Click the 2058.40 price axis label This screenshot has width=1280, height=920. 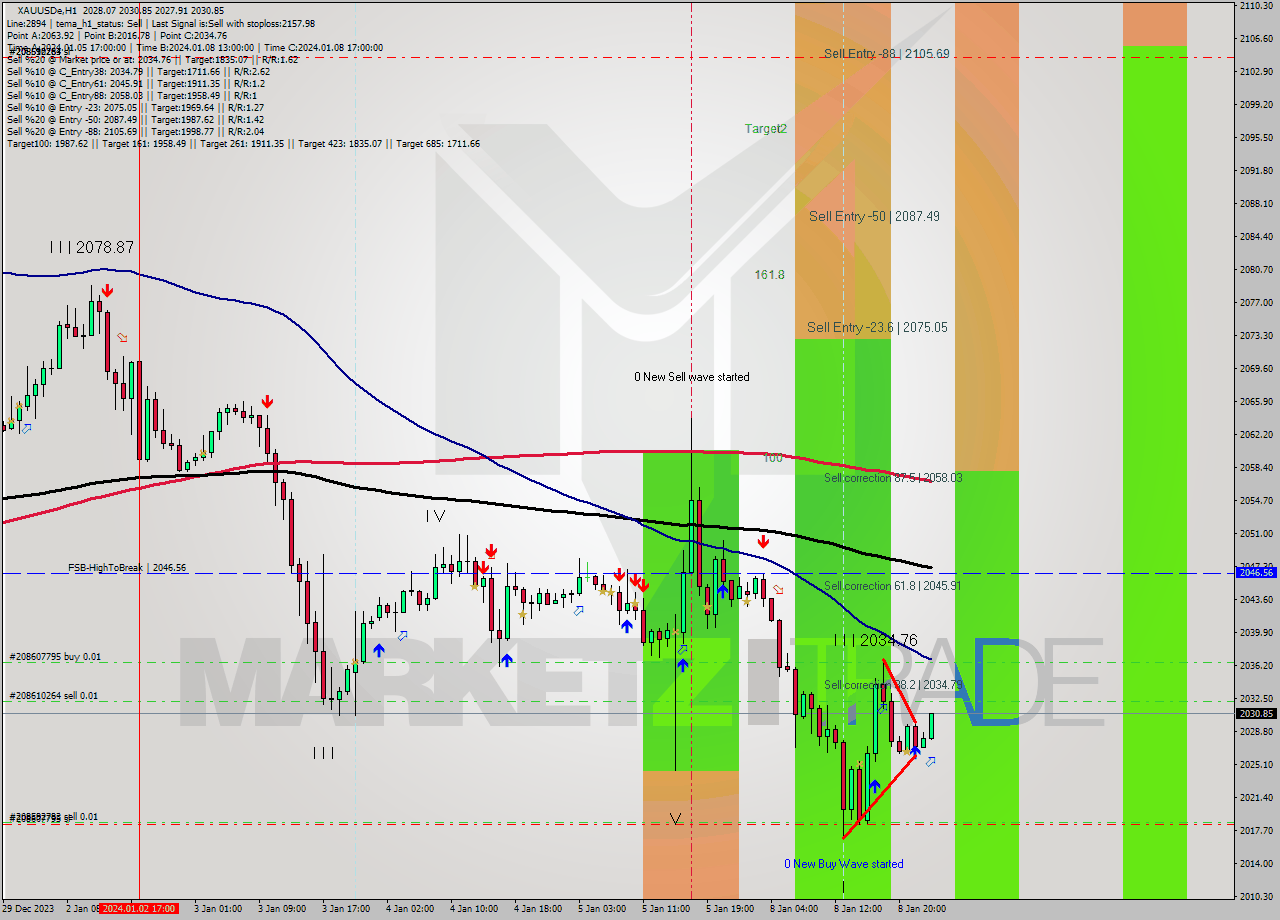pyautogui.click(x=1255, y=468)
